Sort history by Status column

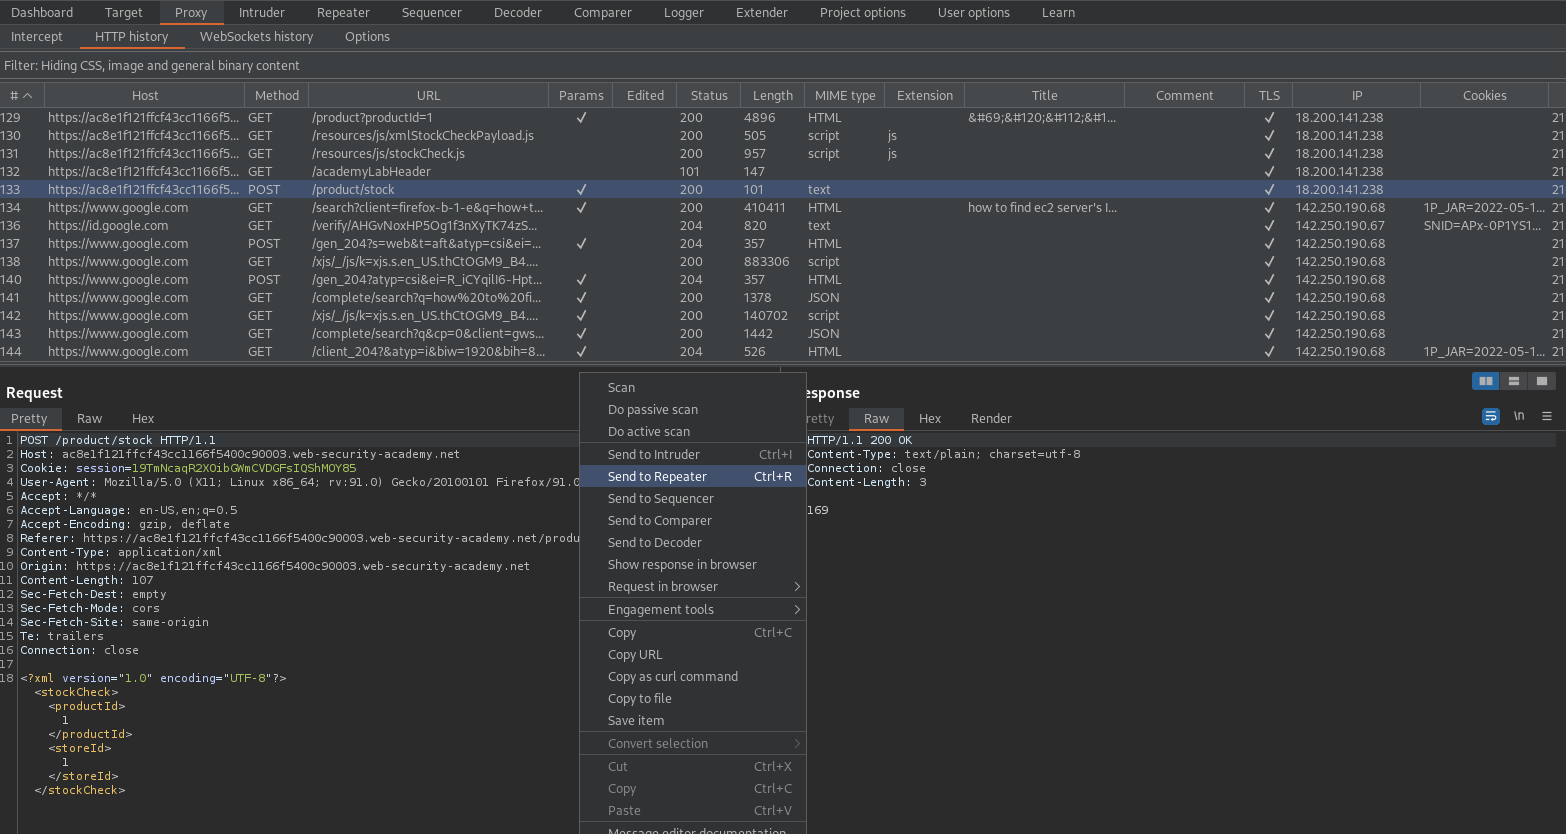click(x=709, y=95)
